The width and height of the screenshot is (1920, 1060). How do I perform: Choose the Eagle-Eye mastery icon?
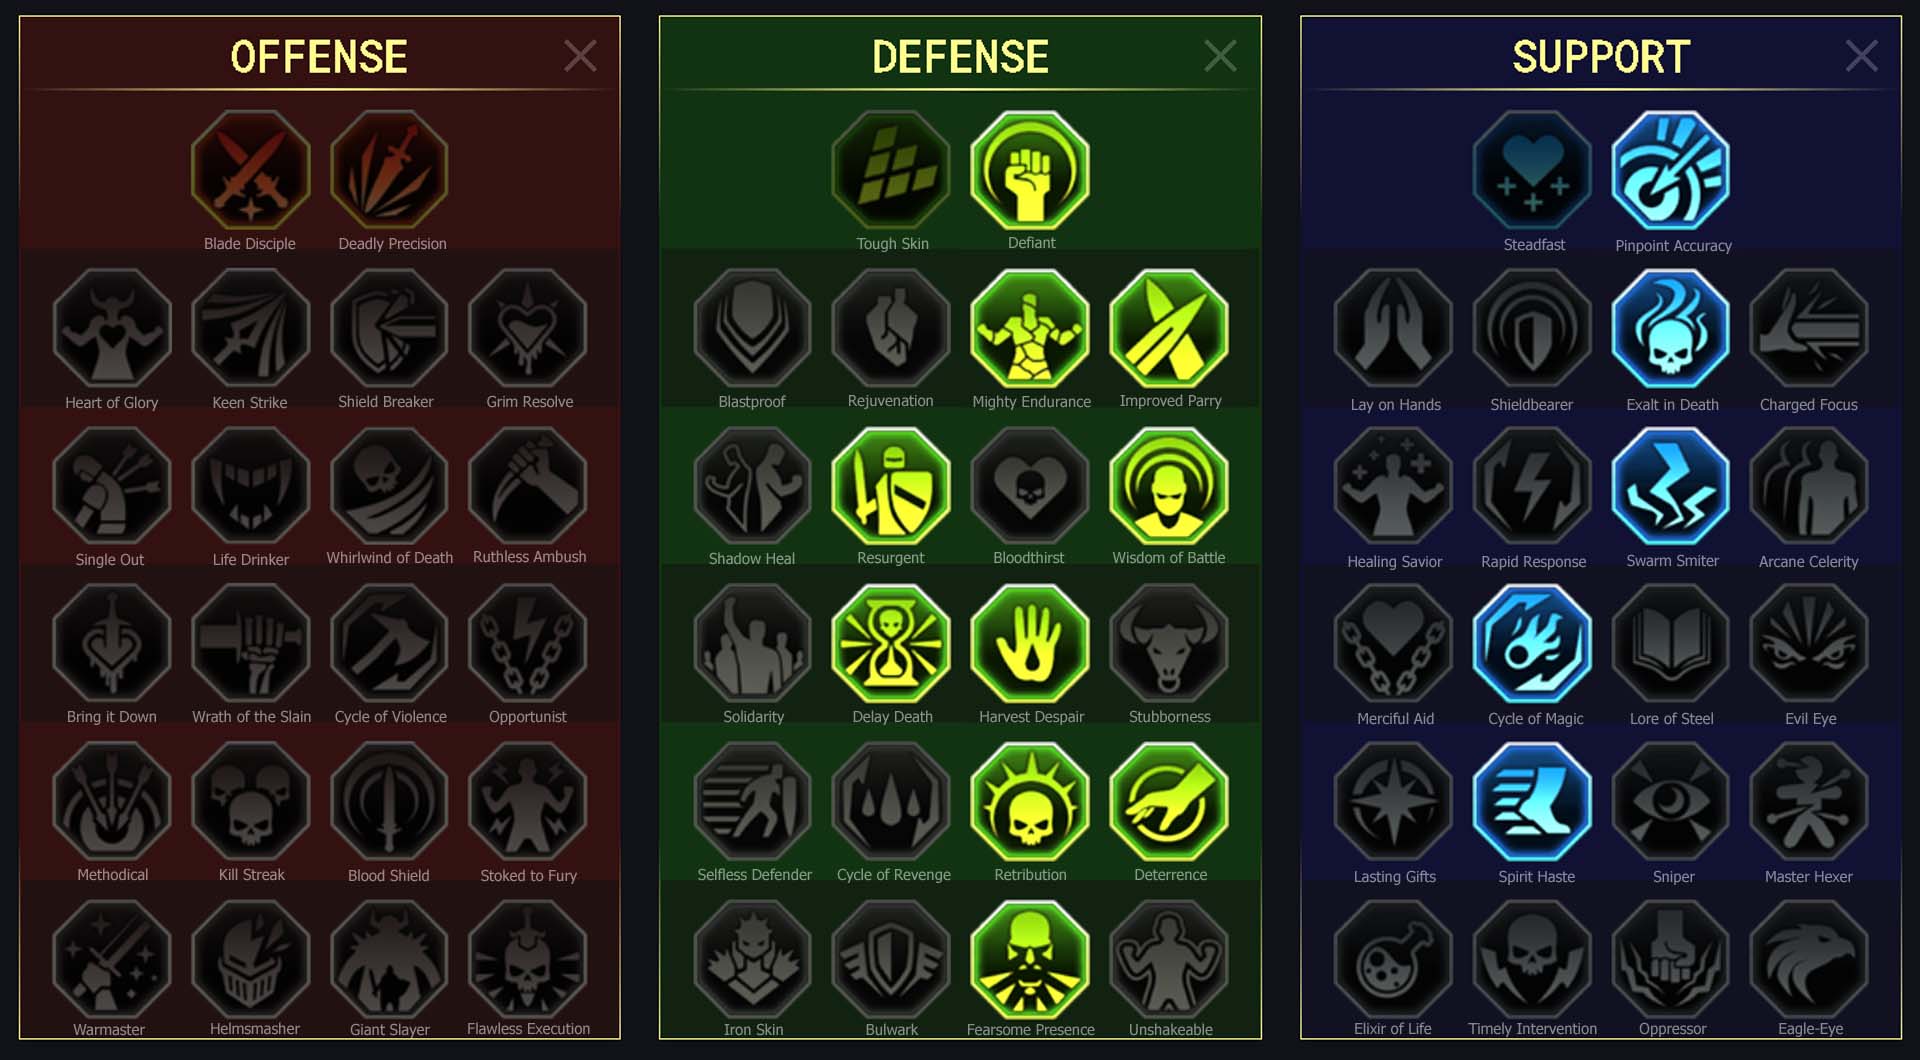1809,960
